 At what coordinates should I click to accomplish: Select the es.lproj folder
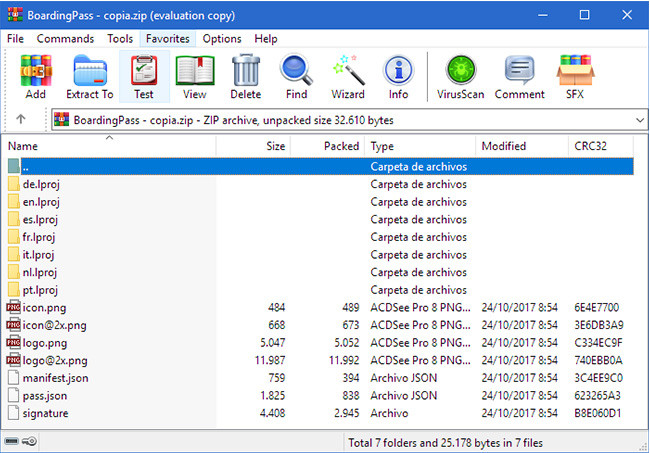(x=41, y=220)
